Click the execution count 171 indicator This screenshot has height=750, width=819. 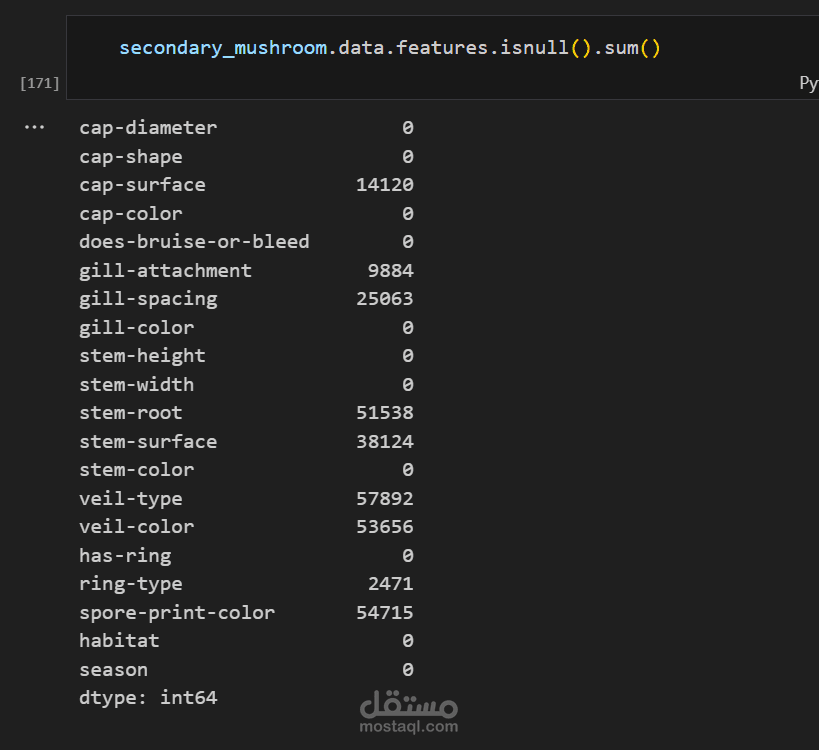(40, 83)
